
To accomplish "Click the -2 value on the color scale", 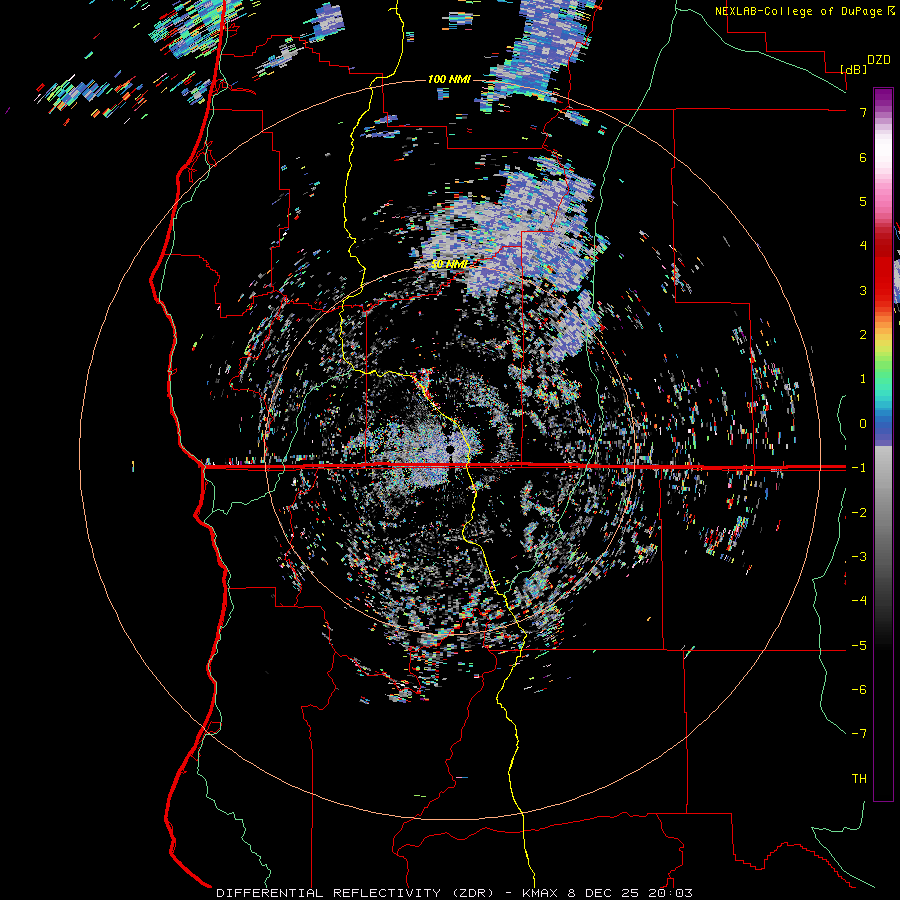I will click(x=859, y=513).
